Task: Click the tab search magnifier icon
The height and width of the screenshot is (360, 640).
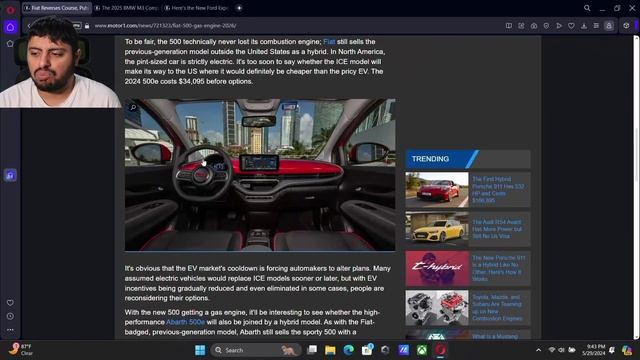Action: click(587, 8)
